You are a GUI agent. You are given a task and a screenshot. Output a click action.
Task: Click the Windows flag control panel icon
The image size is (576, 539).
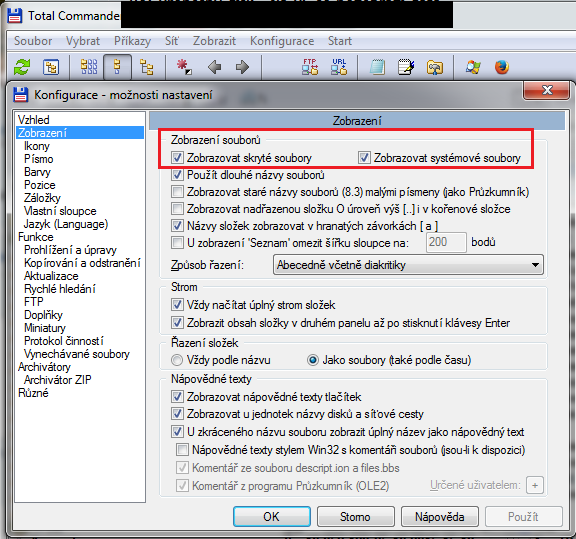click(473, 67)
